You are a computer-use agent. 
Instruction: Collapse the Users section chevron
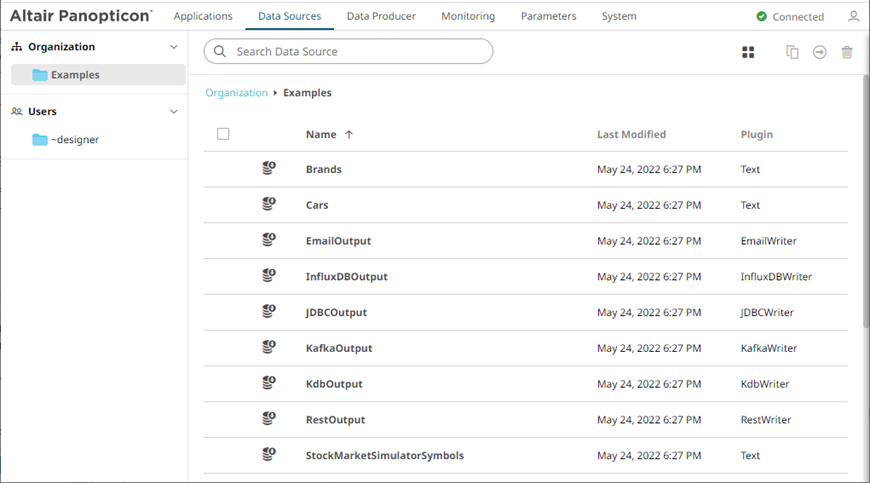pos(174,112)
